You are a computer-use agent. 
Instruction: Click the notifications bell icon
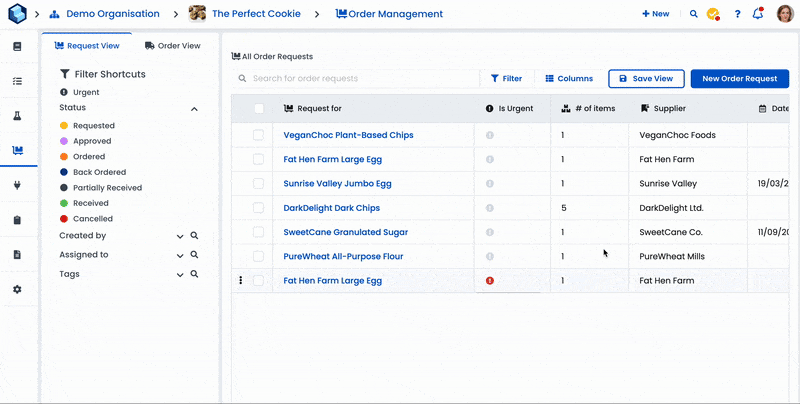coord(758,14)
